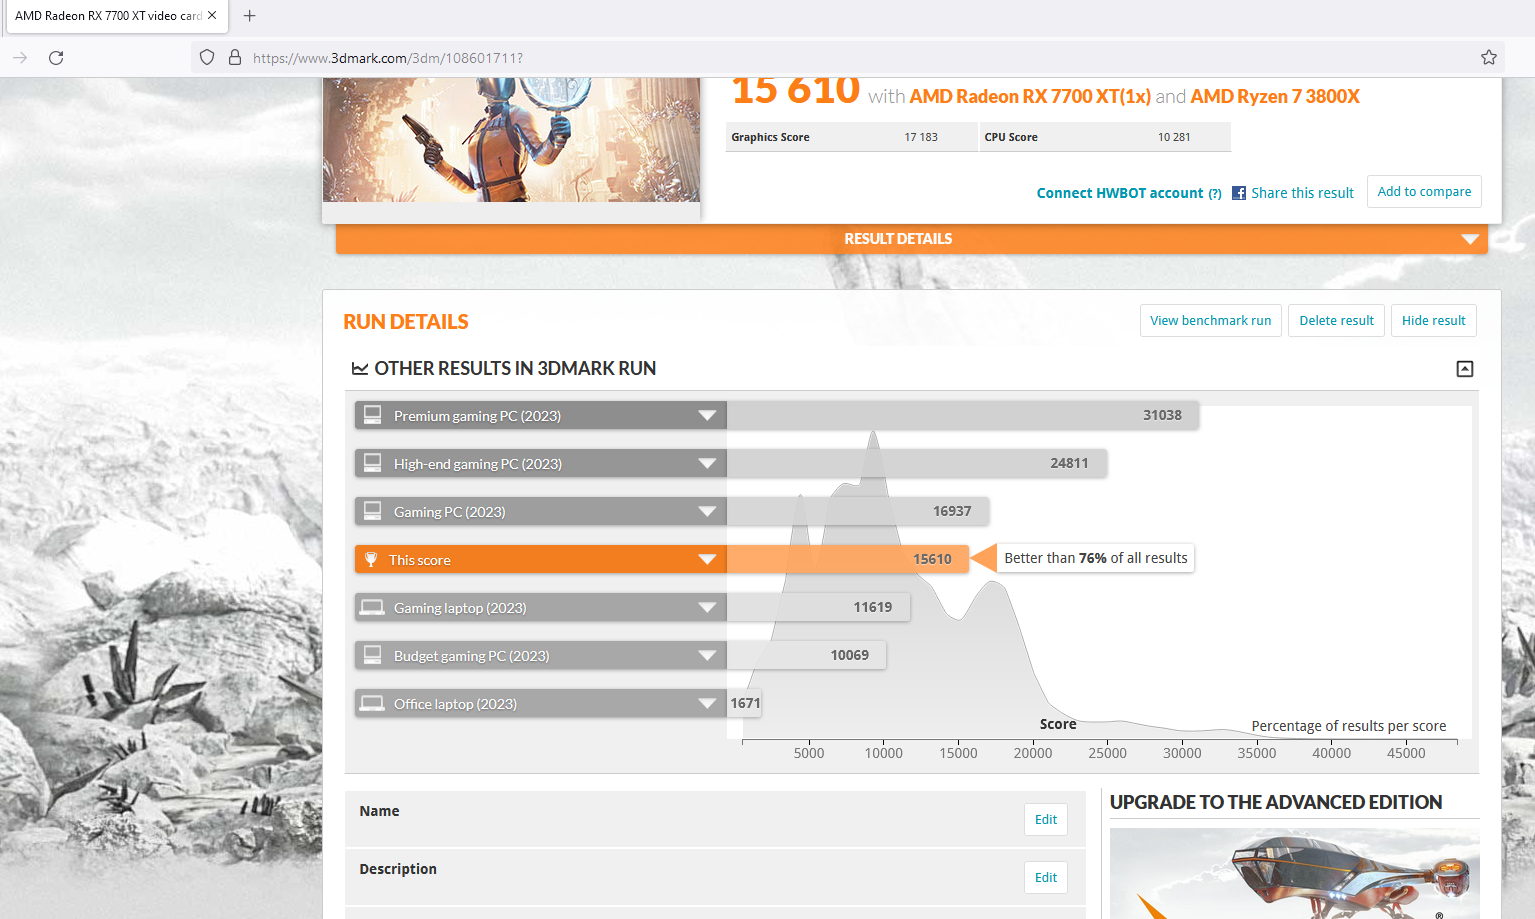Open the AMD Ryzen 7 3800X link
1535x919 pixels.
coord(1275,97)
